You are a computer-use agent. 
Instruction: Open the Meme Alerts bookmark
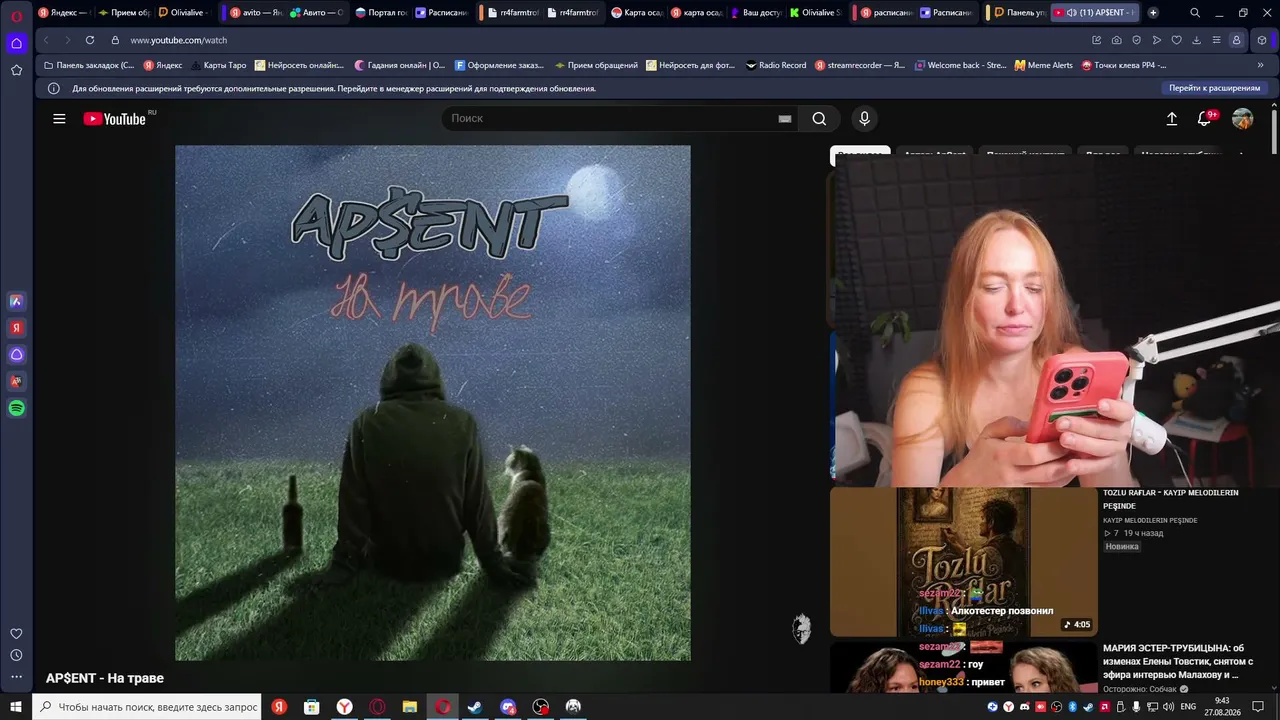click(1043, 65)
